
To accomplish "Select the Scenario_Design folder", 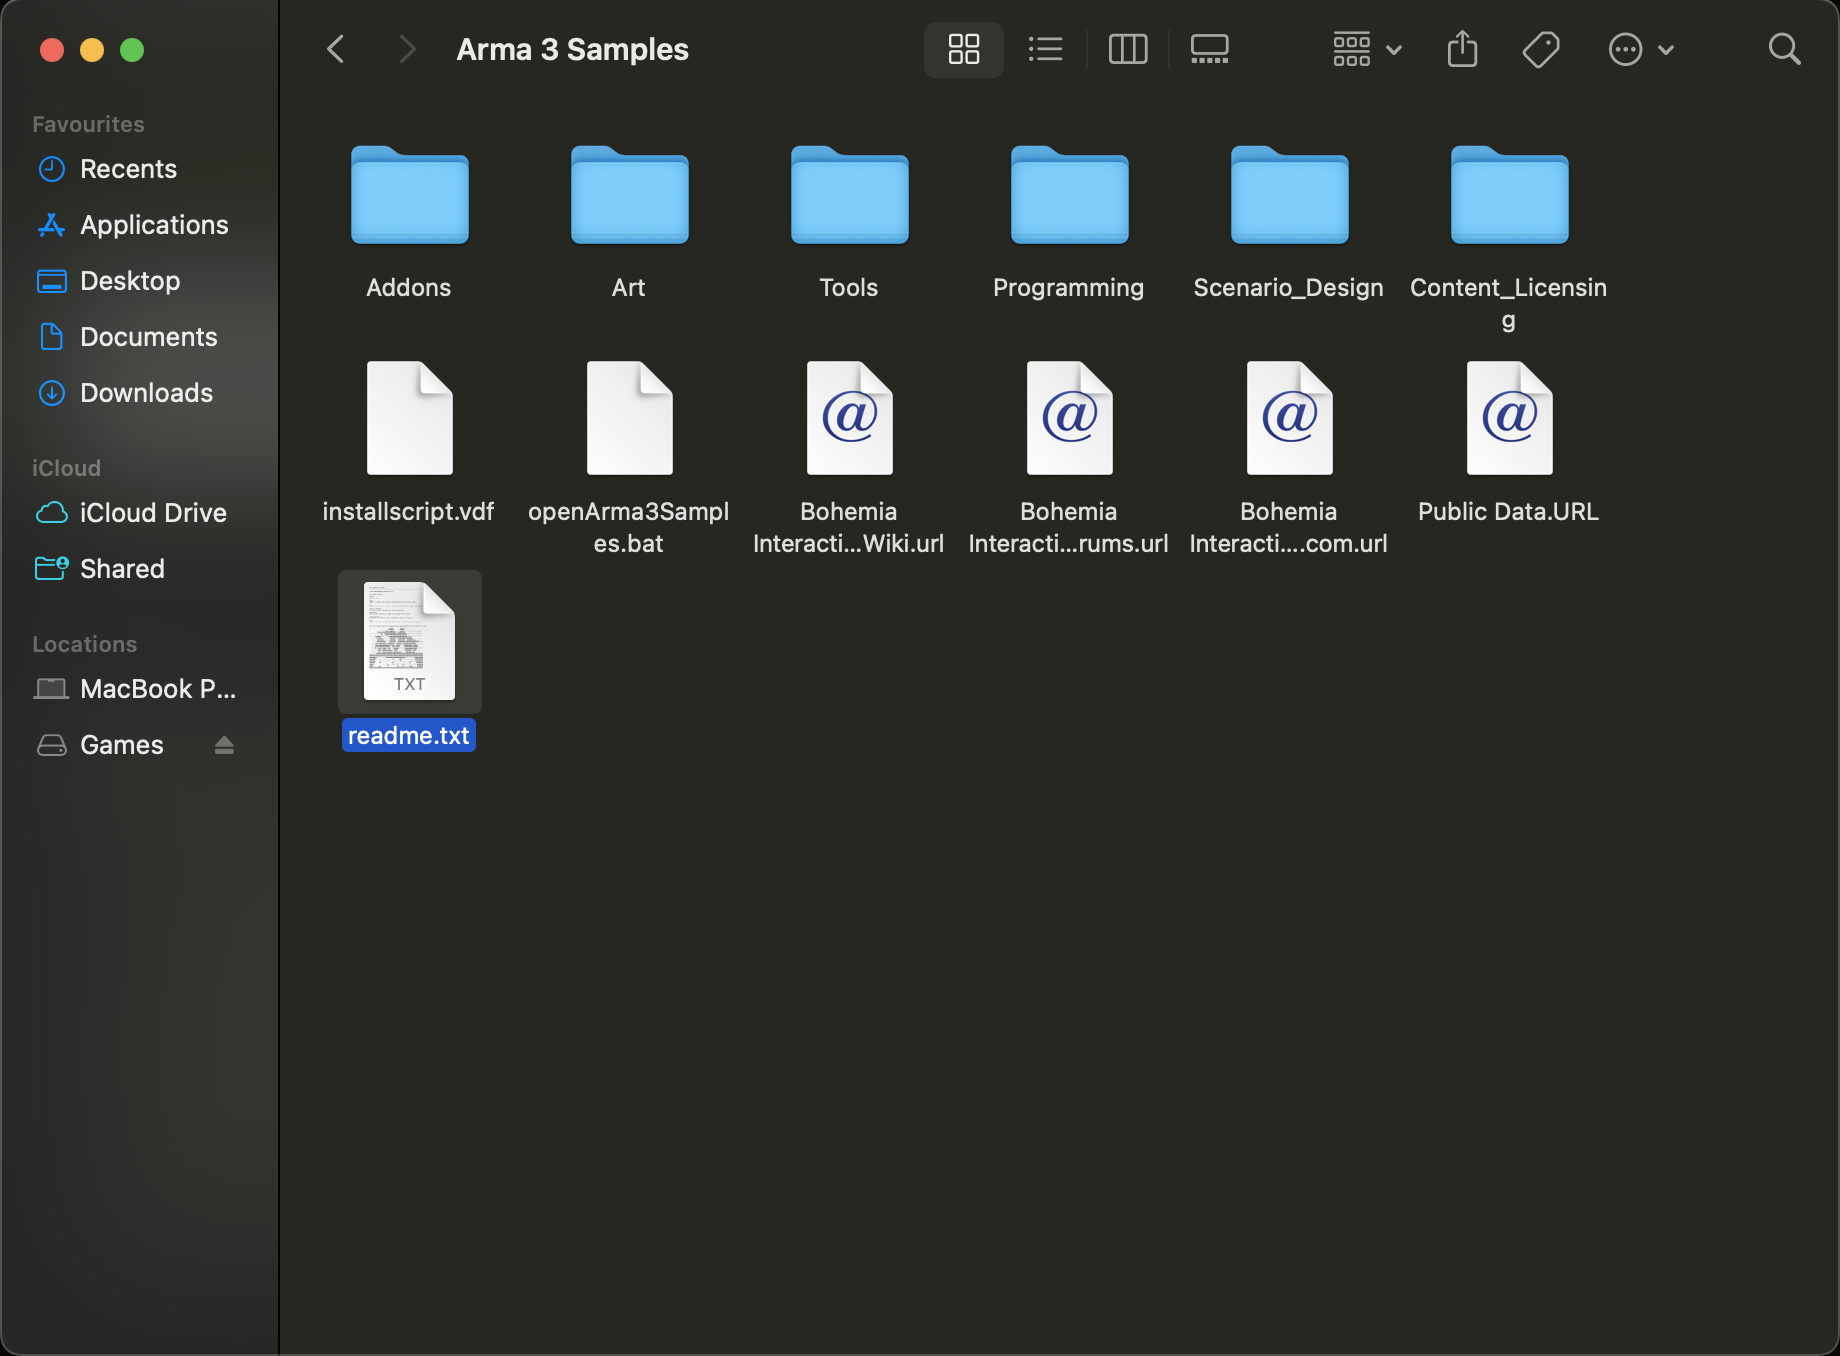I will pyautogui.click(x=1289, y=196).
